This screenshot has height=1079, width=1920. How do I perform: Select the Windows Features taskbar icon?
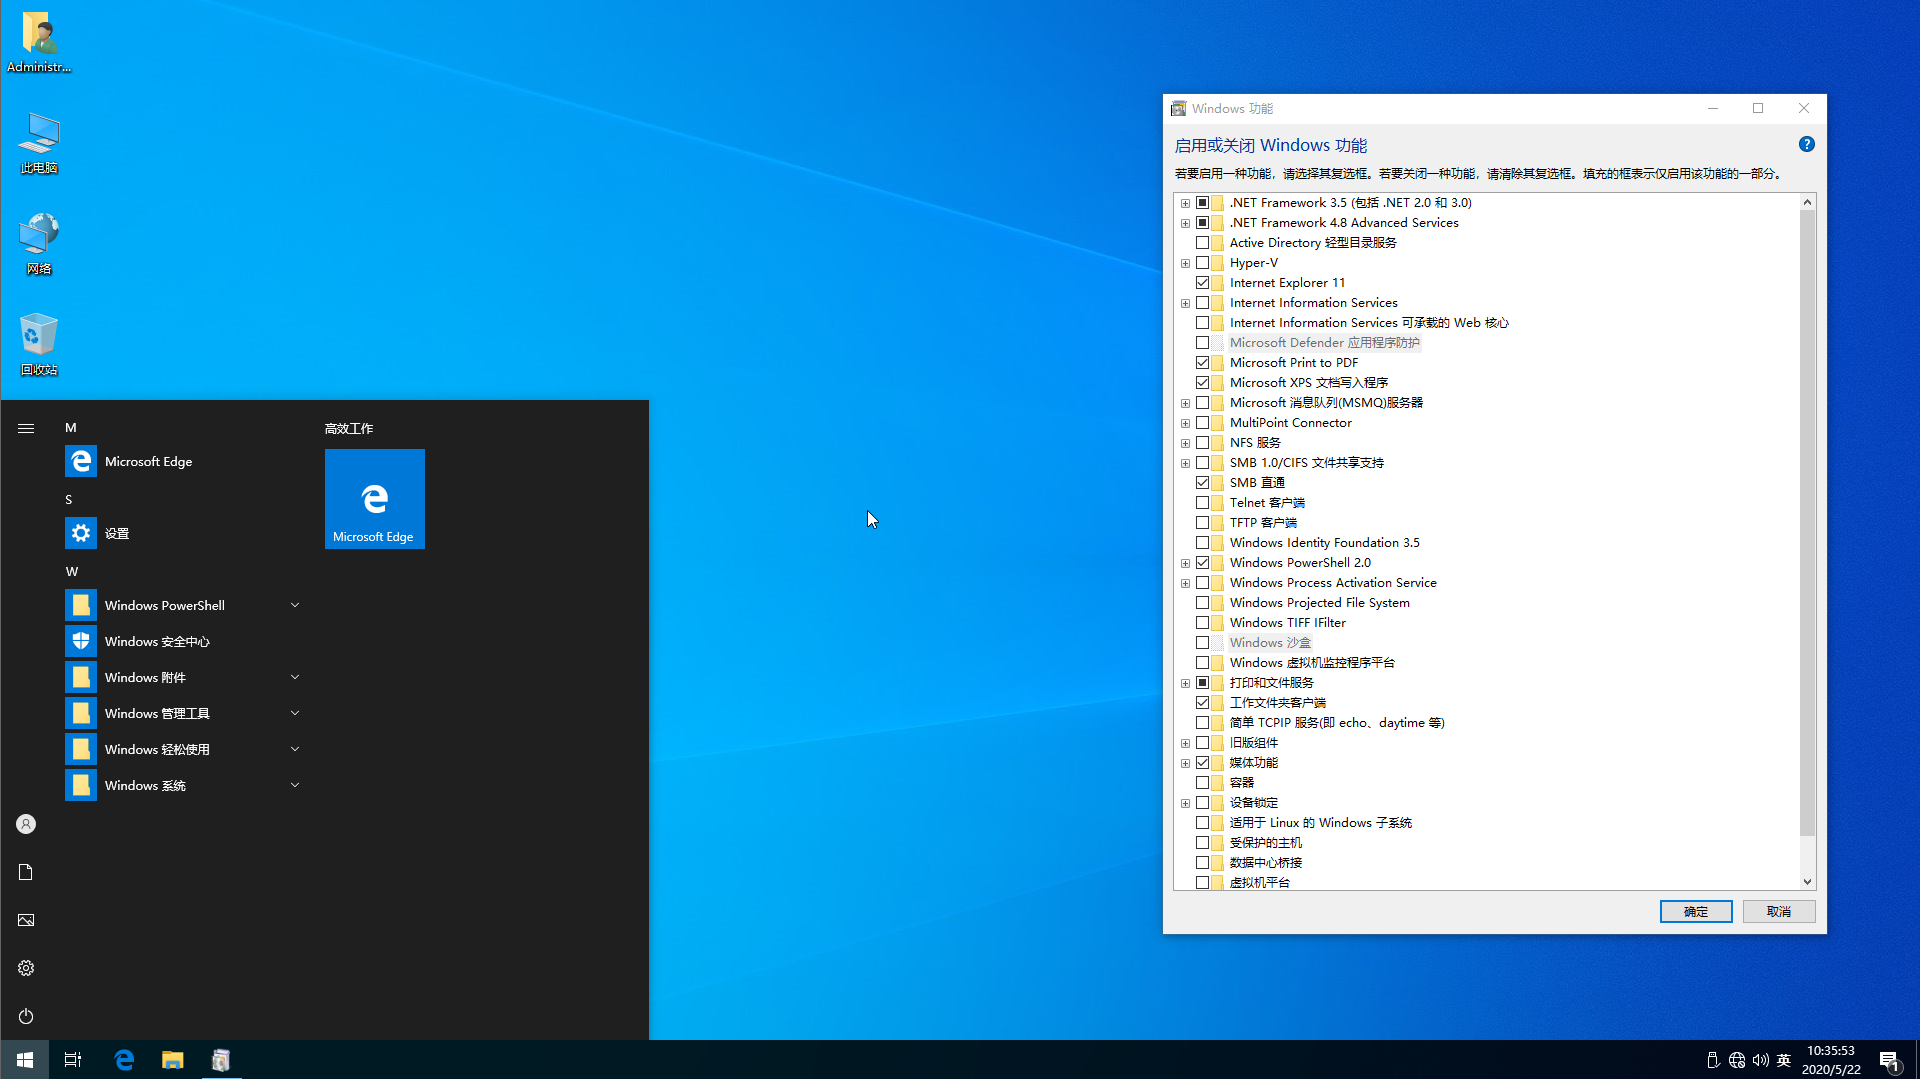(221, 1060)
